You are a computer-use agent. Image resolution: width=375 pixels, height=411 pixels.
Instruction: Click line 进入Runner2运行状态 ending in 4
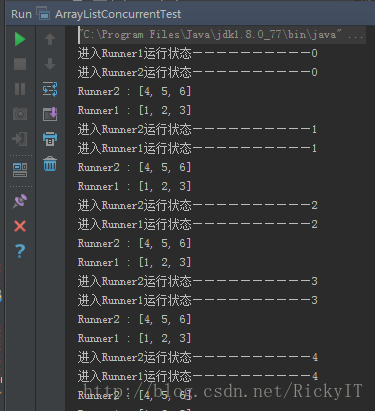[x=197, y=357]
